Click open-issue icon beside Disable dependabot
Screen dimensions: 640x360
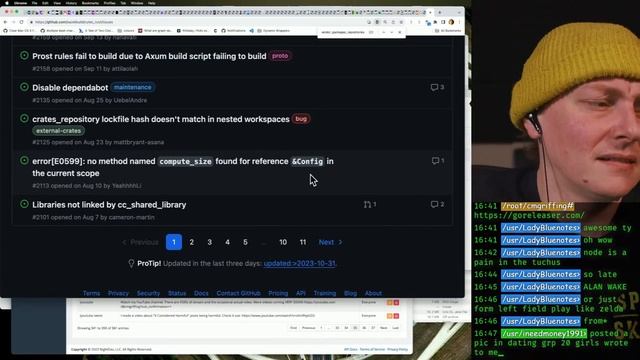pyautogui.click(x=24, y=87)
